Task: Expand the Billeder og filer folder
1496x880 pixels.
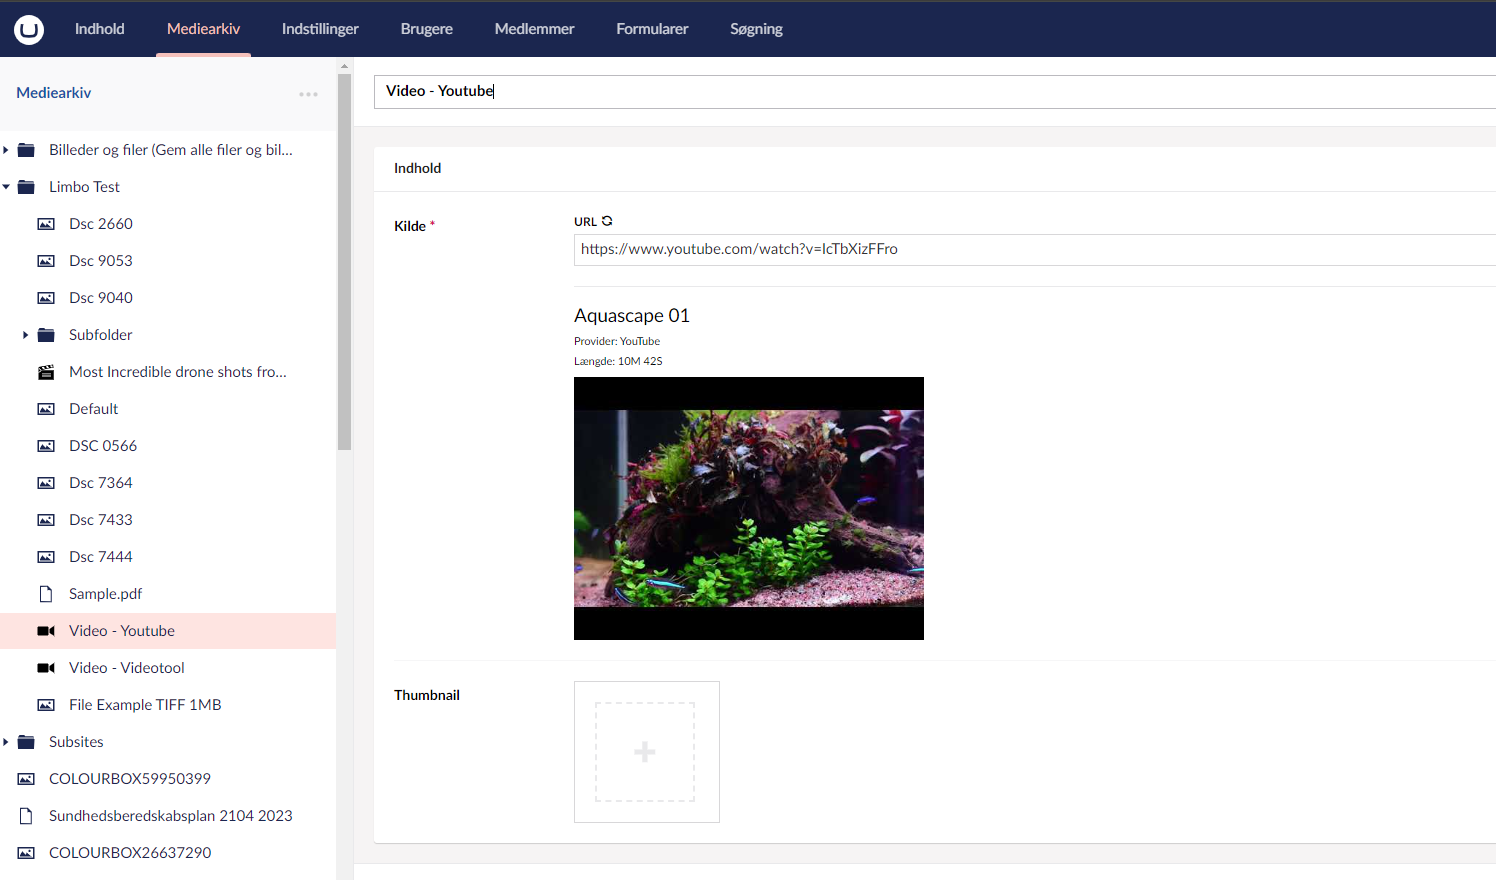Action: (6, 150)
